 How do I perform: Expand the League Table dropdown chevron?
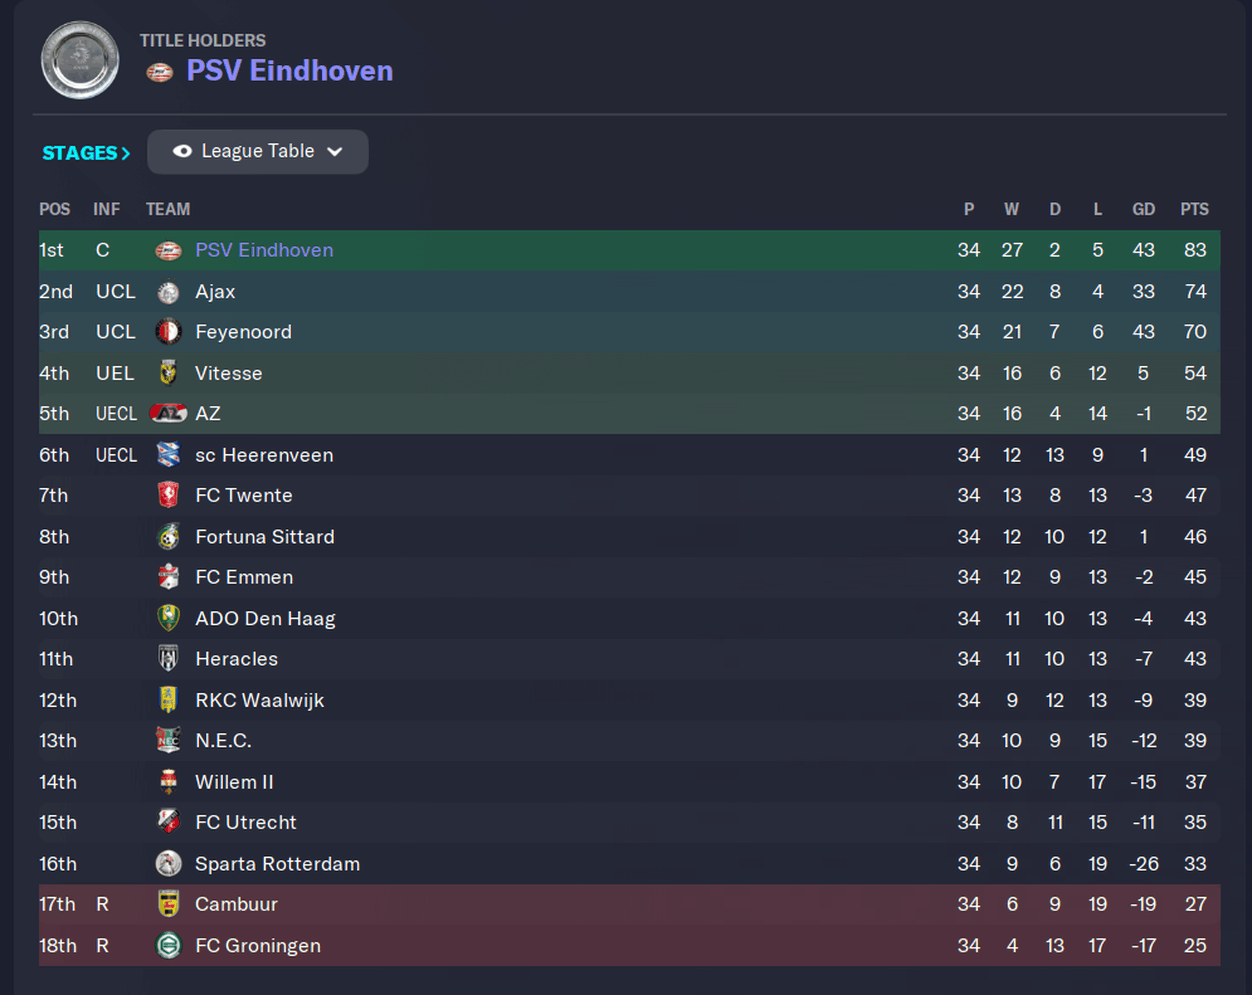pyautogui.click(x=335, y=152)
